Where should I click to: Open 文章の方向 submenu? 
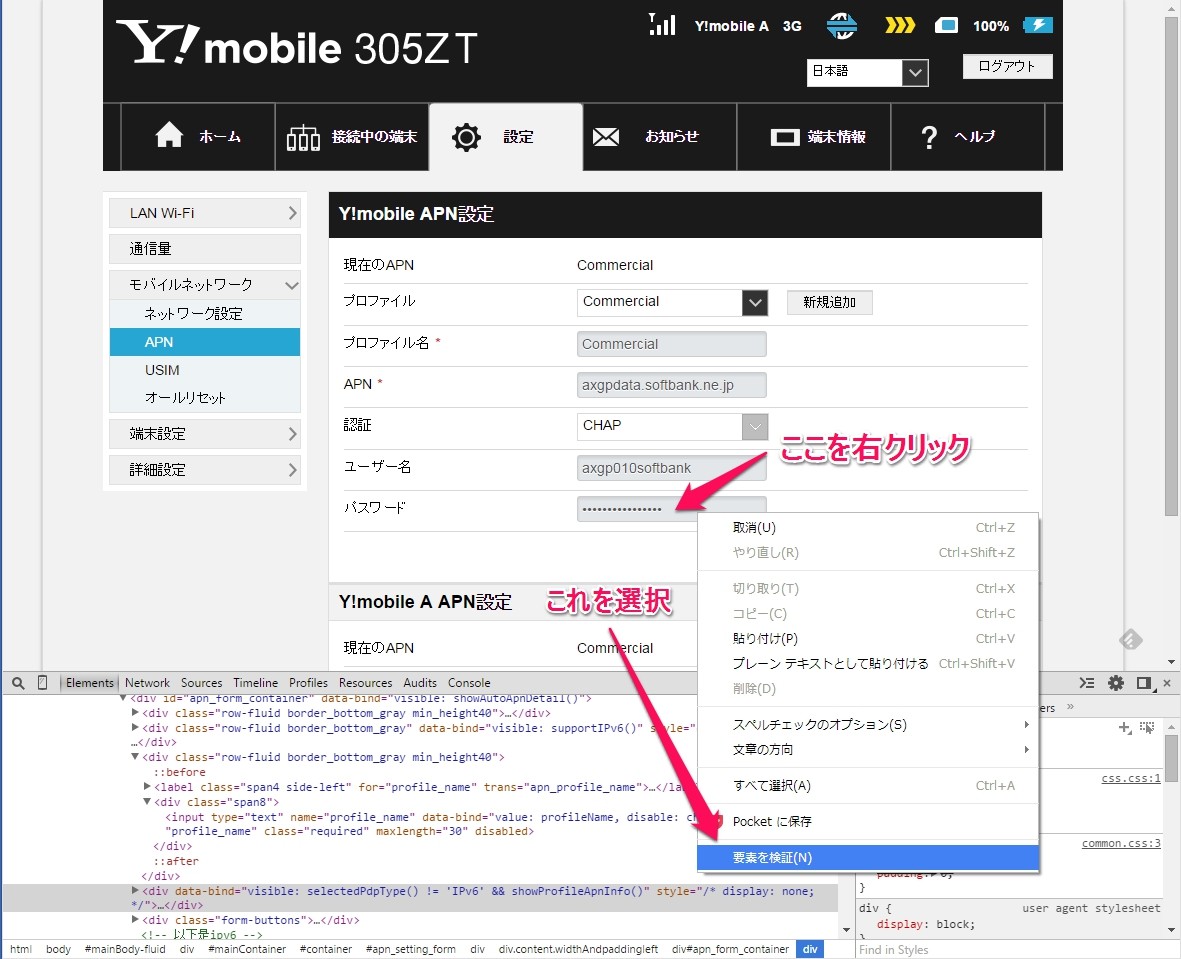click(868, 750)
